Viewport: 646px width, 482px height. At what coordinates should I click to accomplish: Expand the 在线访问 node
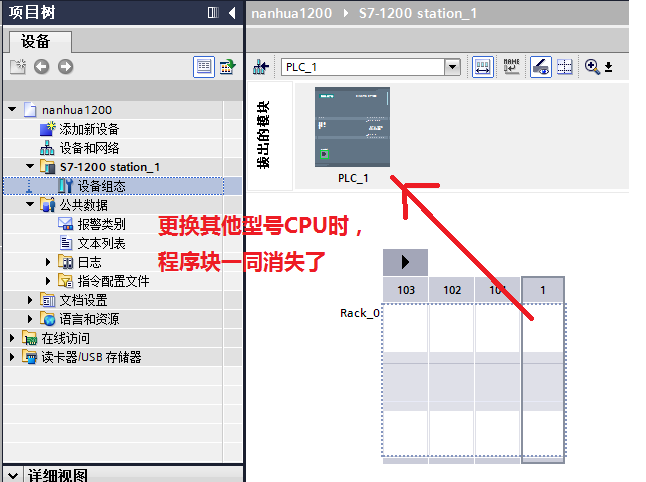[12, 338]
